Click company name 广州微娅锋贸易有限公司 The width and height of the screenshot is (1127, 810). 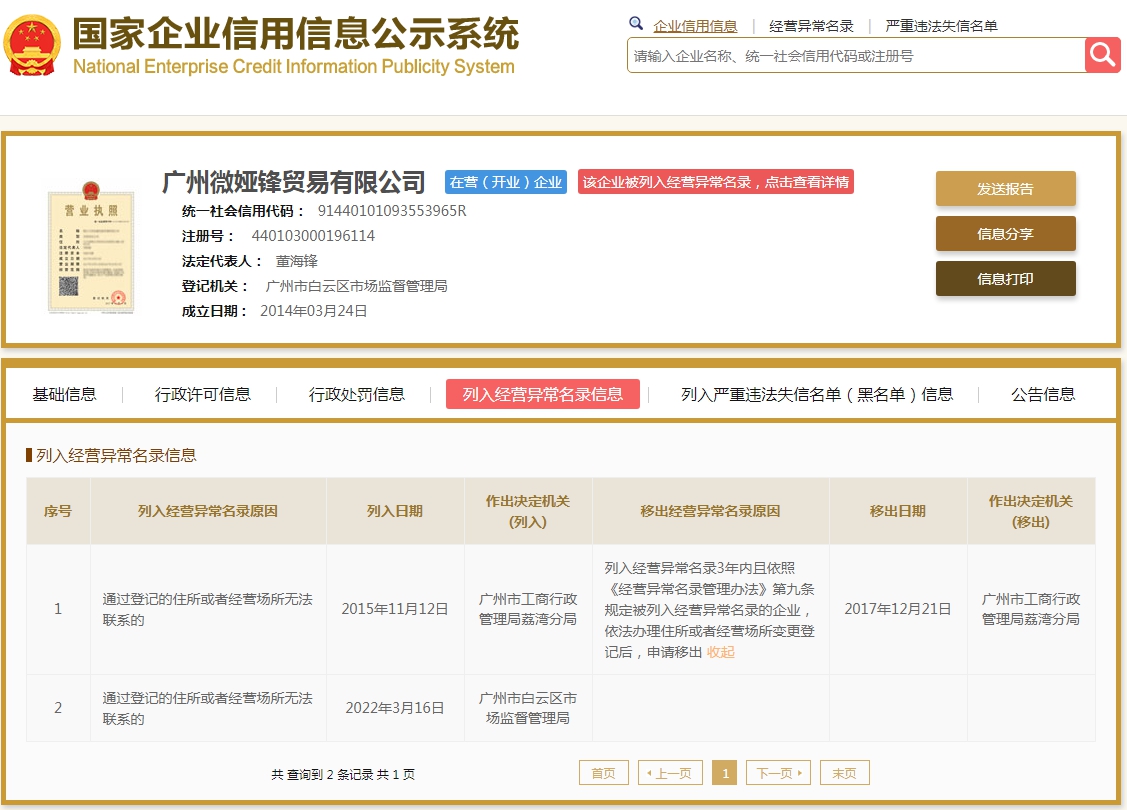pos(294,183)
